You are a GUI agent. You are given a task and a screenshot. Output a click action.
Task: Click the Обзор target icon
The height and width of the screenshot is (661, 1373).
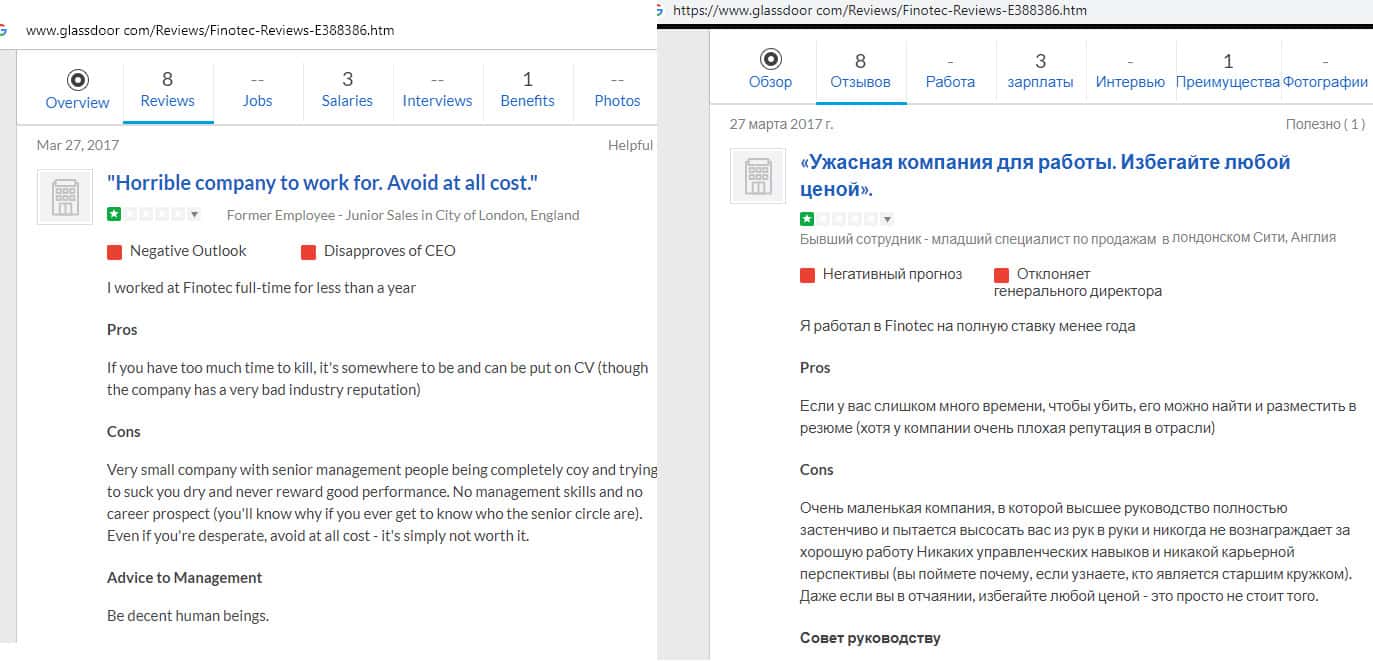click(x=770, y=59)
